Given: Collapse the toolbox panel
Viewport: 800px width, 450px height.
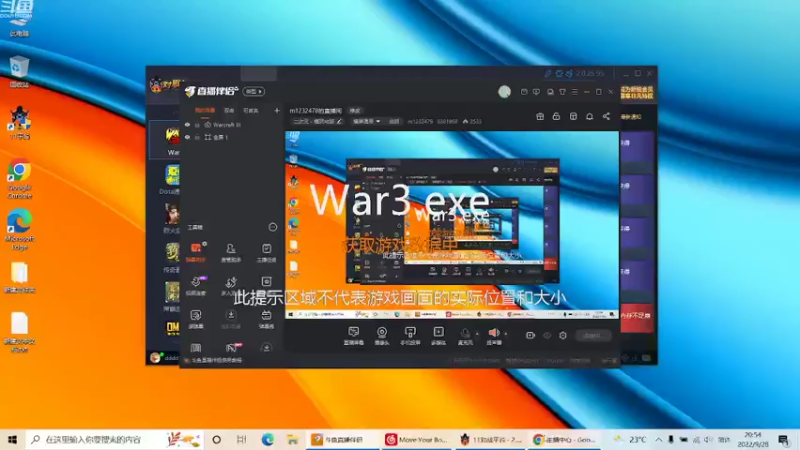Looking at the screenshot, I should (272, 227).
